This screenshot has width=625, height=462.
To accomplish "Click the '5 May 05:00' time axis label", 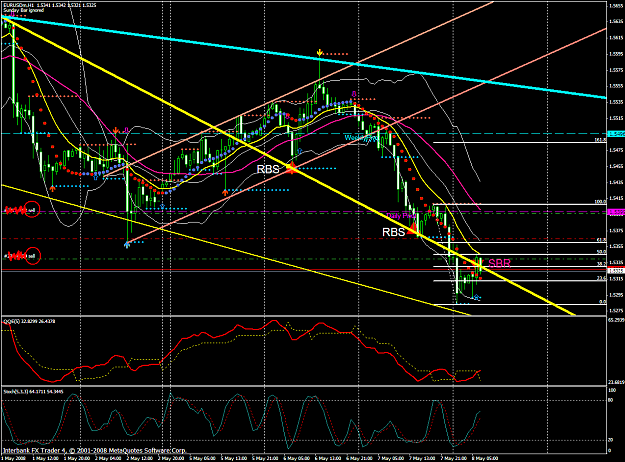I will [202, 458].
